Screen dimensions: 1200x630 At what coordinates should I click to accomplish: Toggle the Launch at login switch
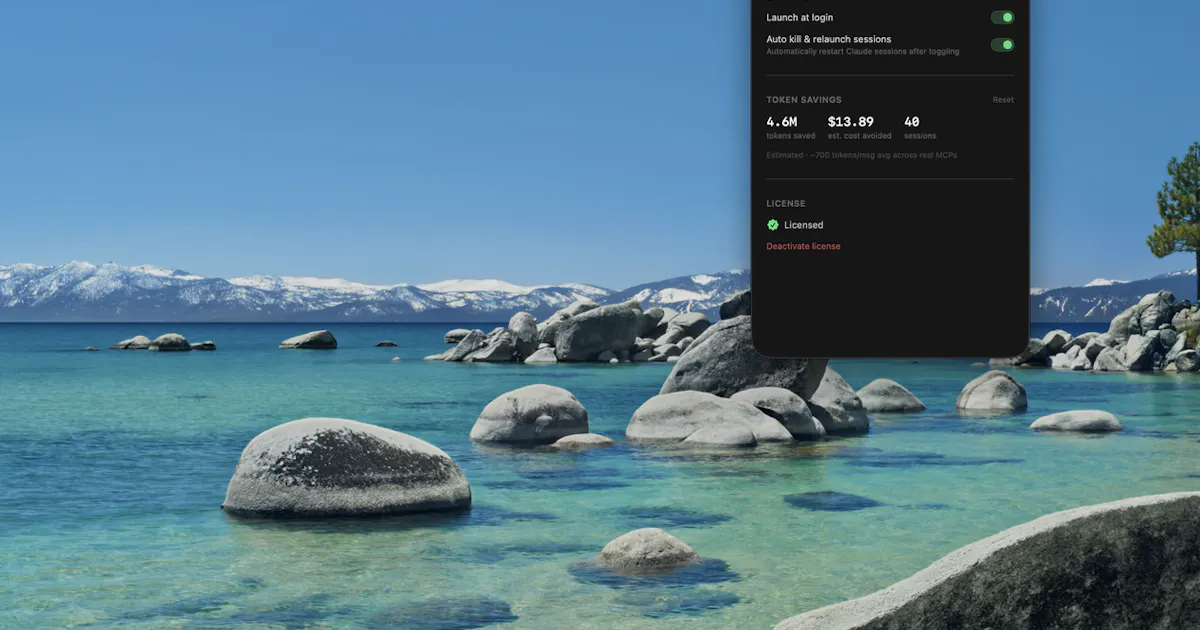[x=1002, y=17]
